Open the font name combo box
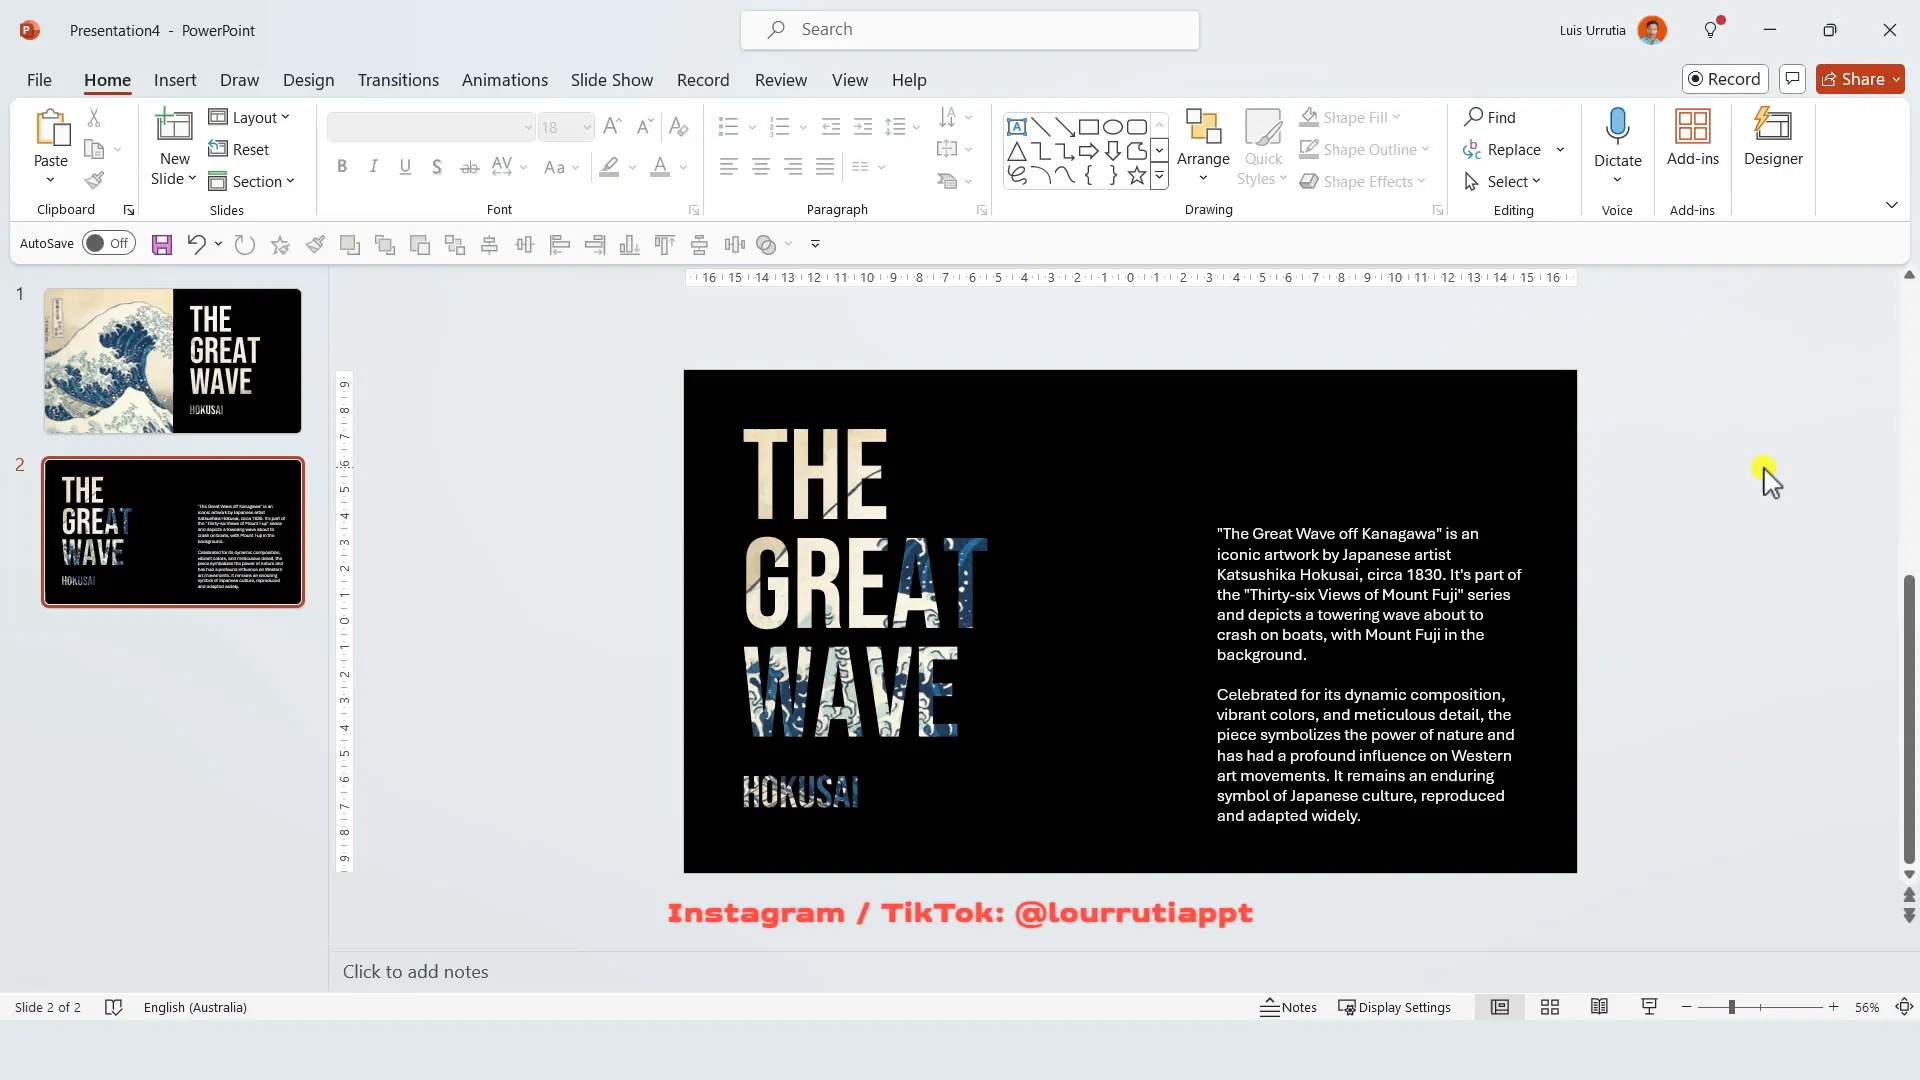Viewport: 1920px width, 1080px height. pos(431,127)
